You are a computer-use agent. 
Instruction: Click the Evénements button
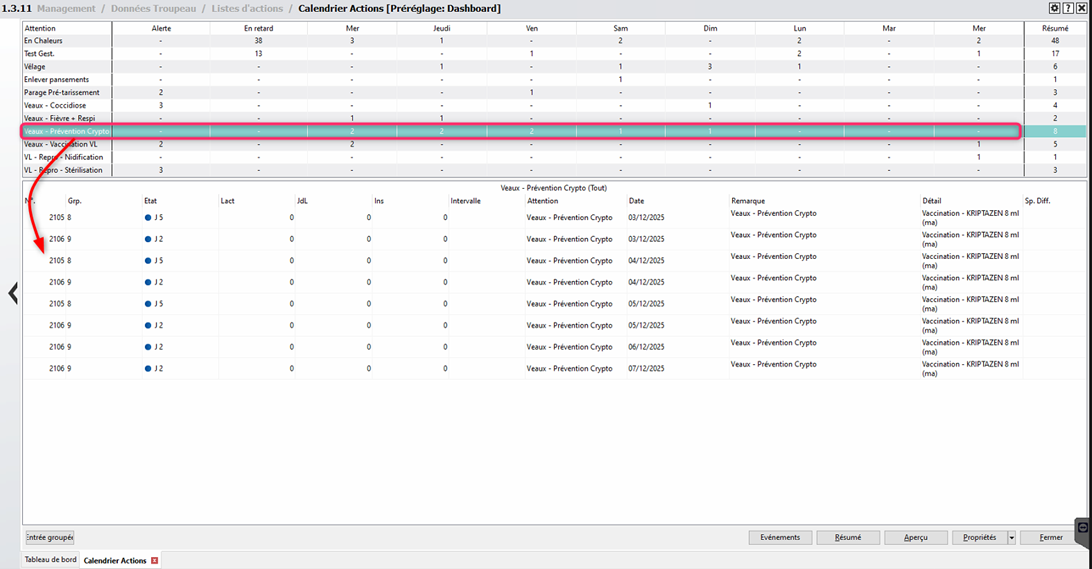point(780,538)
